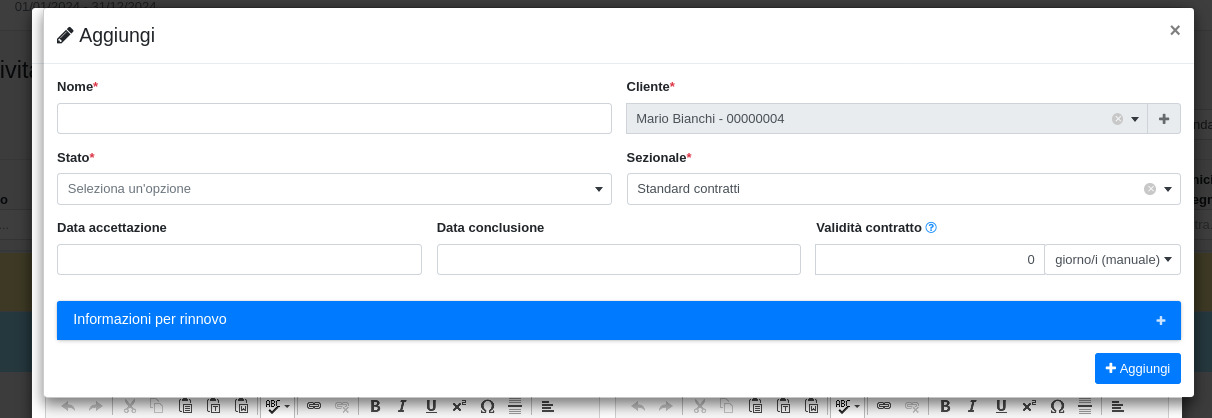Clear the Standard contratti Sezionale selection

1150,189
